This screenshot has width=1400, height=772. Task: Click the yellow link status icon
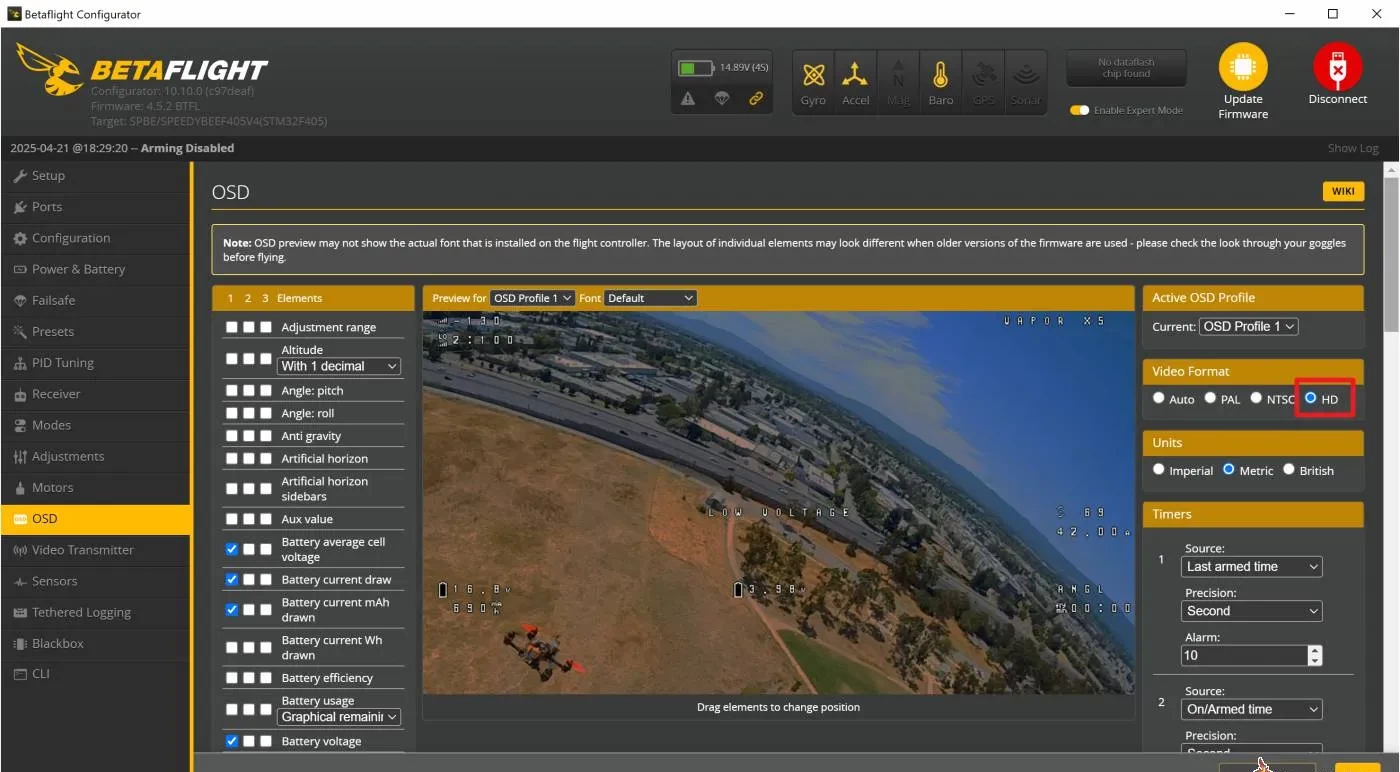tap(756, 98)
